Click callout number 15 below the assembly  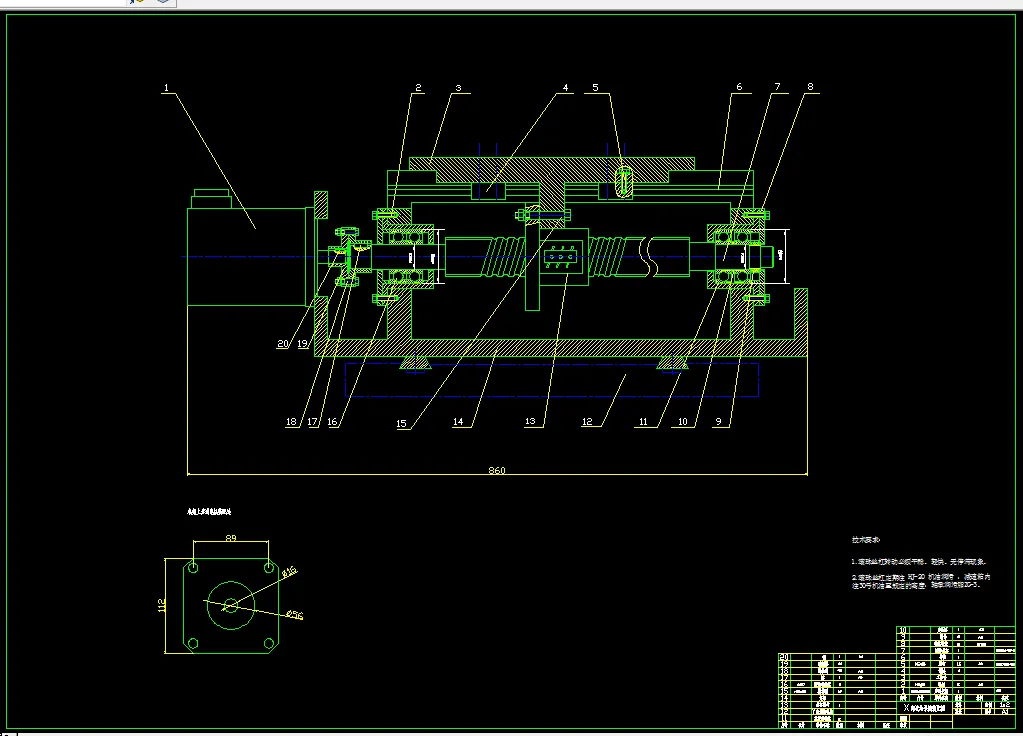coord(401,423)
